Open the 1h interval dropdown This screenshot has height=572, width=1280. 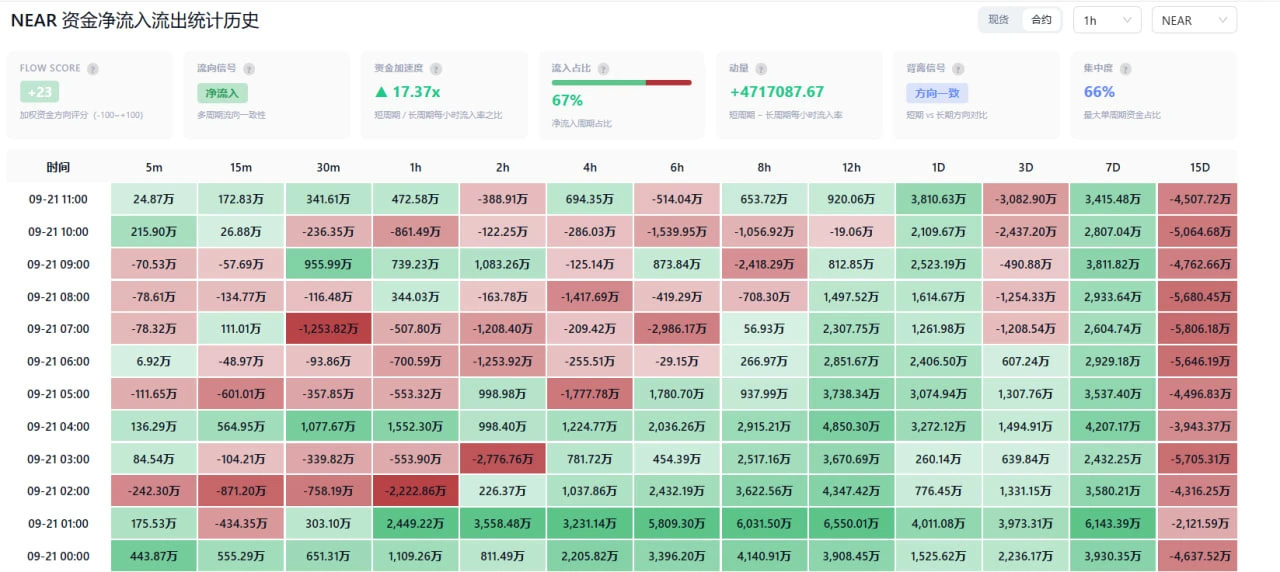(1107, 20)
